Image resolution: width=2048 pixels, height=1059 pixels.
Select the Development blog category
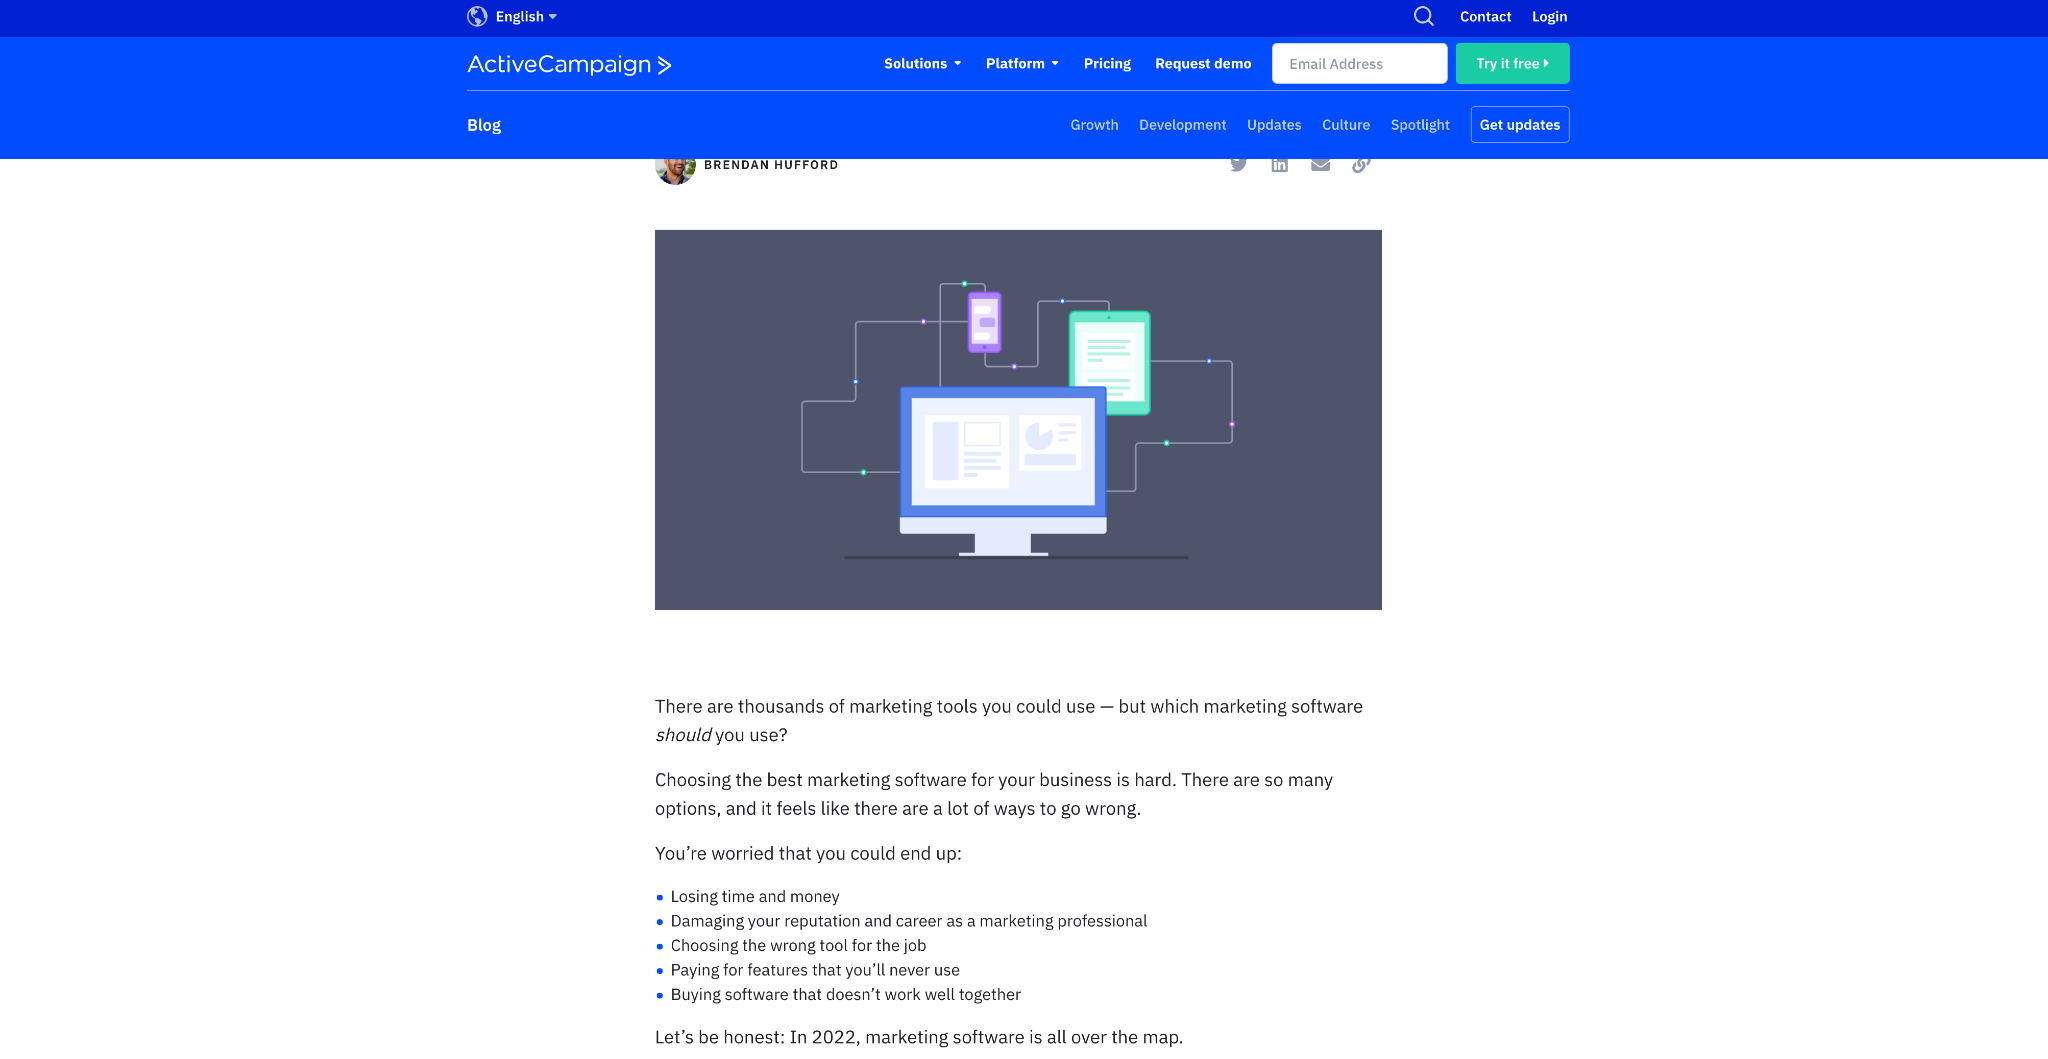1182,125
